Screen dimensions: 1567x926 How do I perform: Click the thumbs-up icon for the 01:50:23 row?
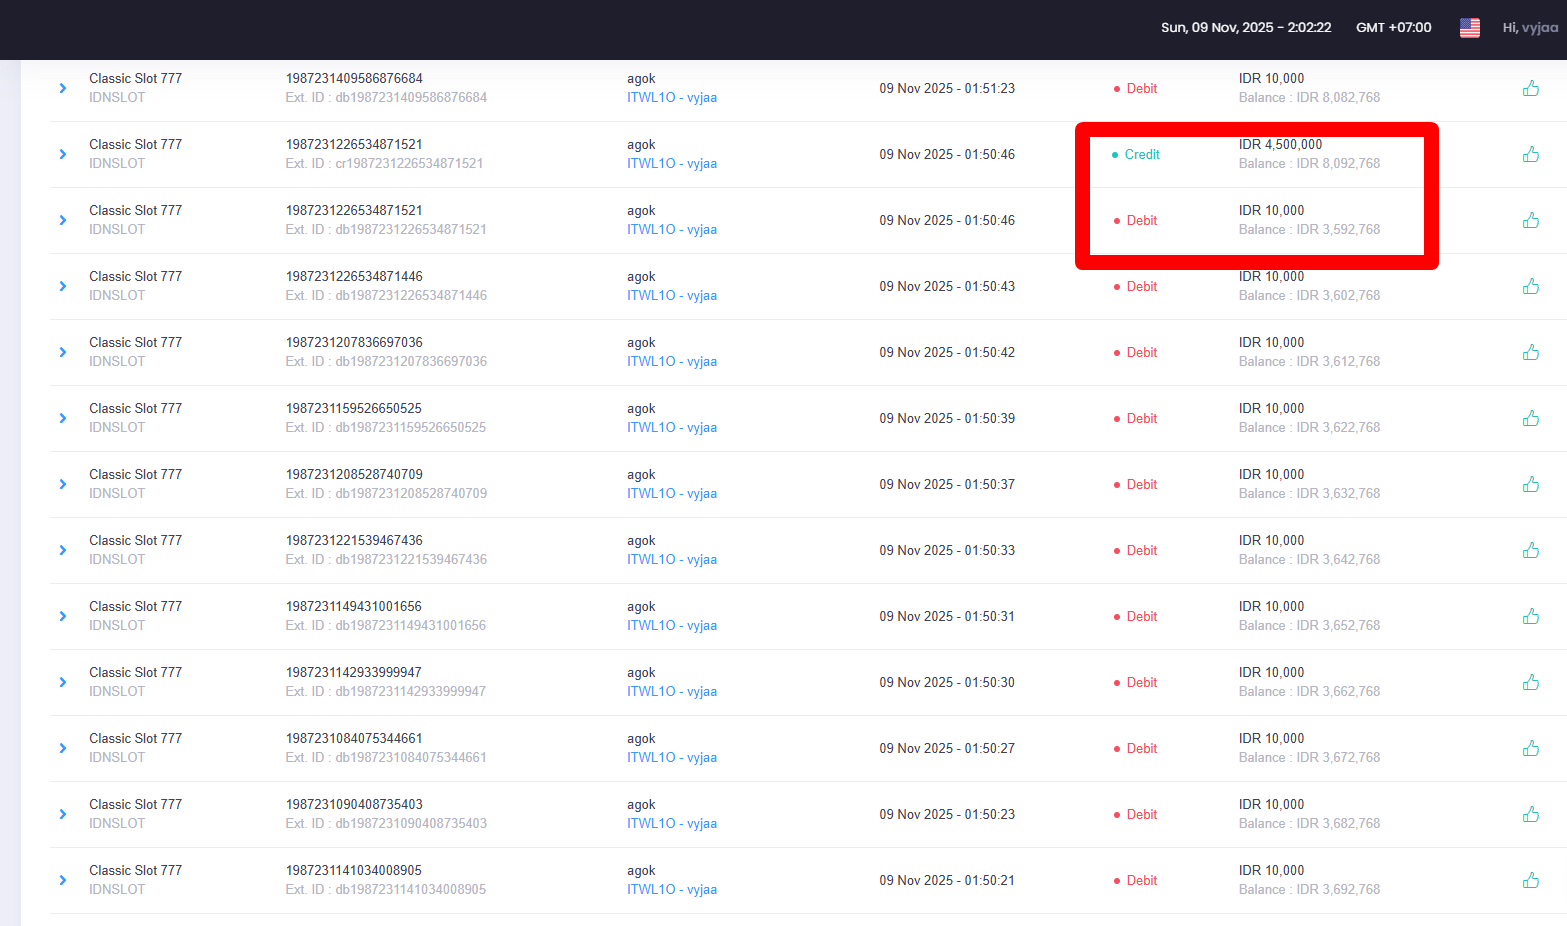click(x=1531, y=814)
